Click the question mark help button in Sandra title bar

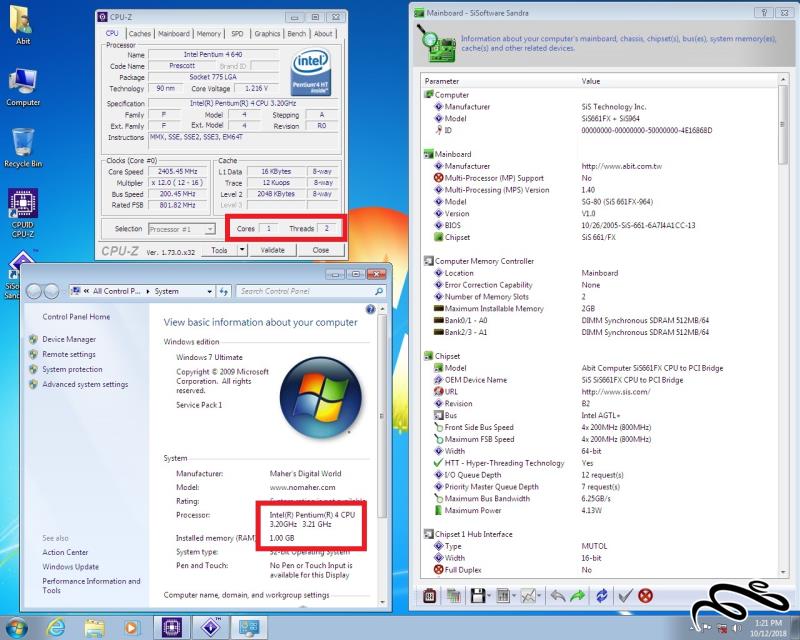pyautogui.click(x=764, y=13)
